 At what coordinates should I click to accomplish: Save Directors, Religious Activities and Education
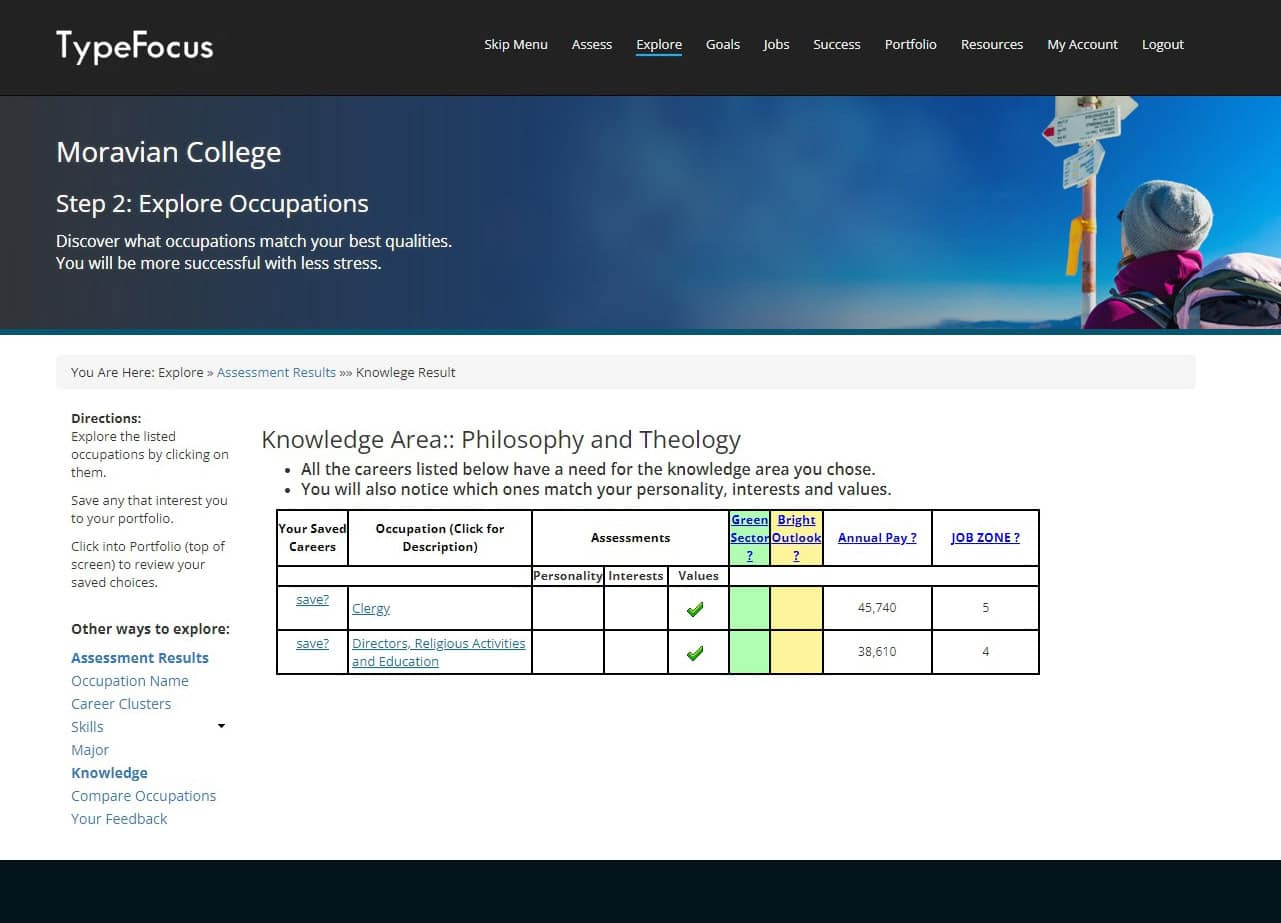[x=312, y=644]
